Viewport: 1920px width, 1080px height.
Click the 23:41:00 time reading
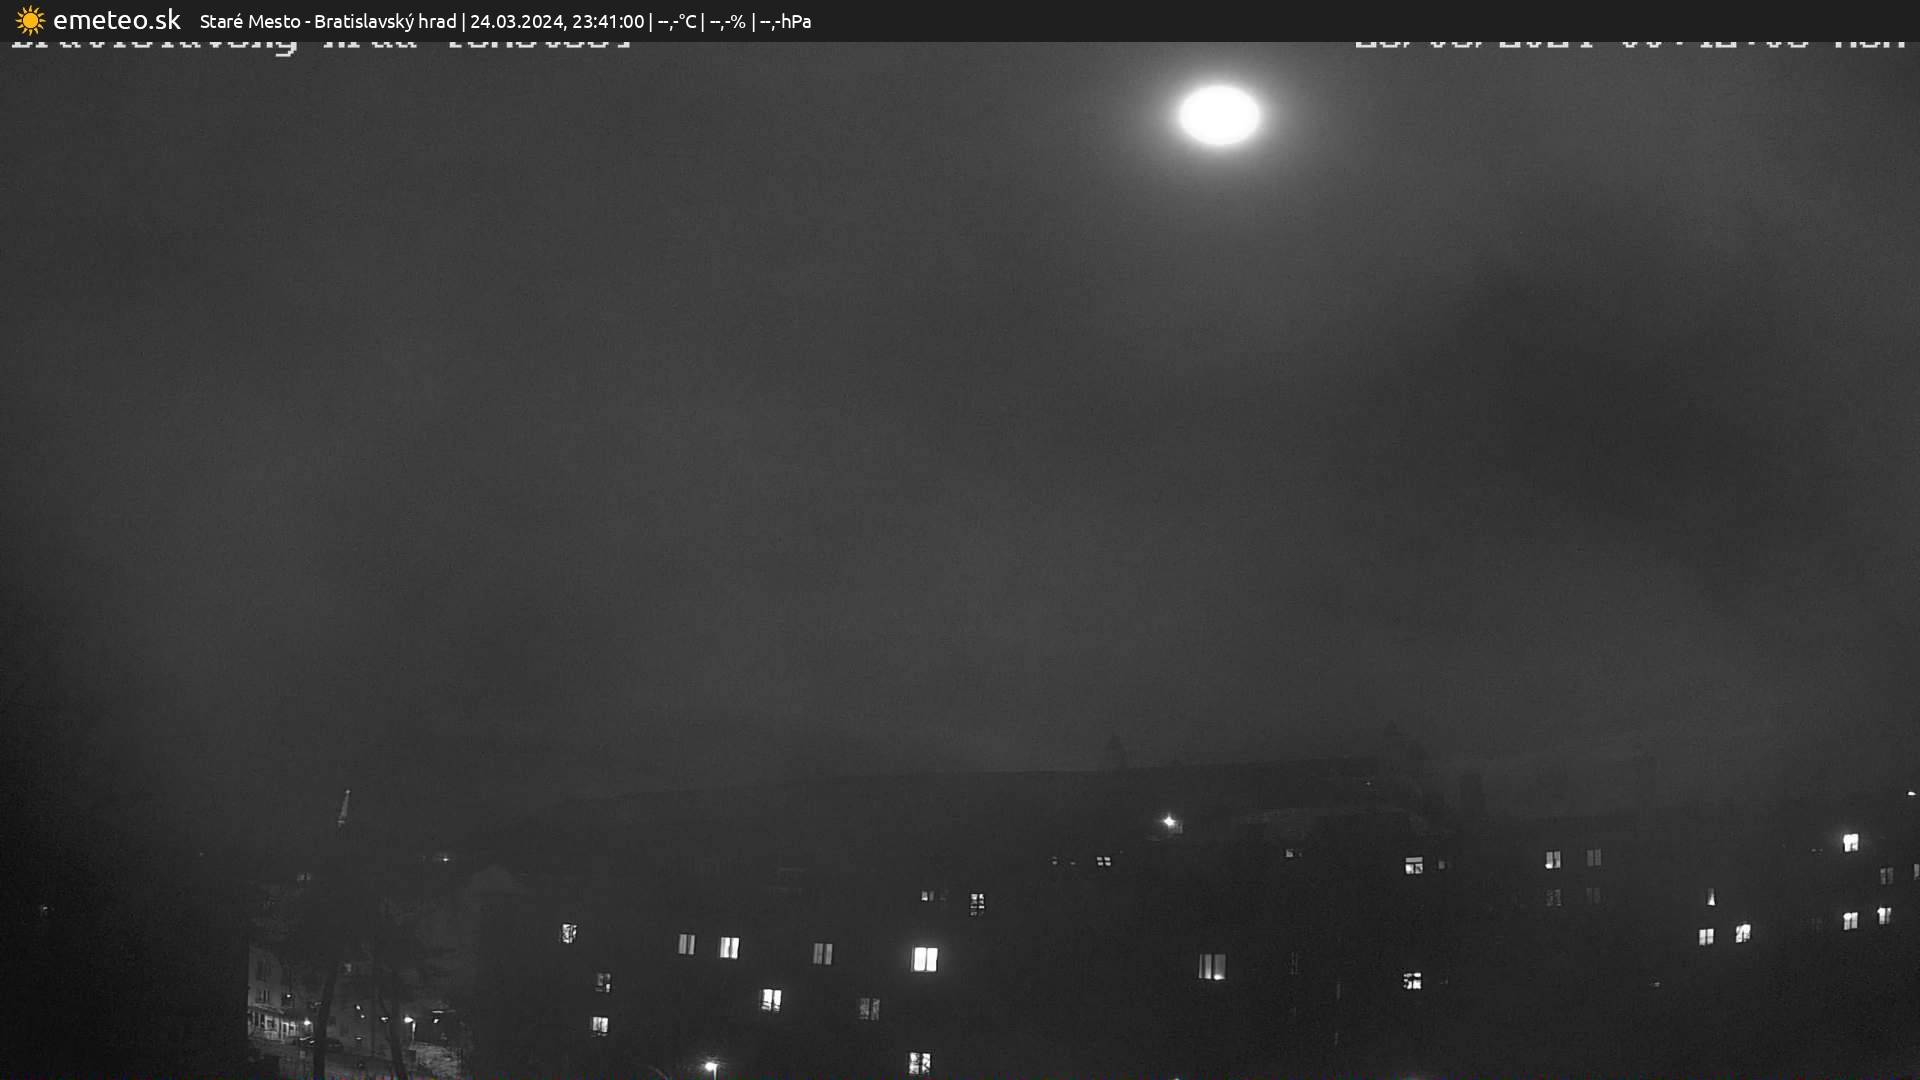(608, 21)
